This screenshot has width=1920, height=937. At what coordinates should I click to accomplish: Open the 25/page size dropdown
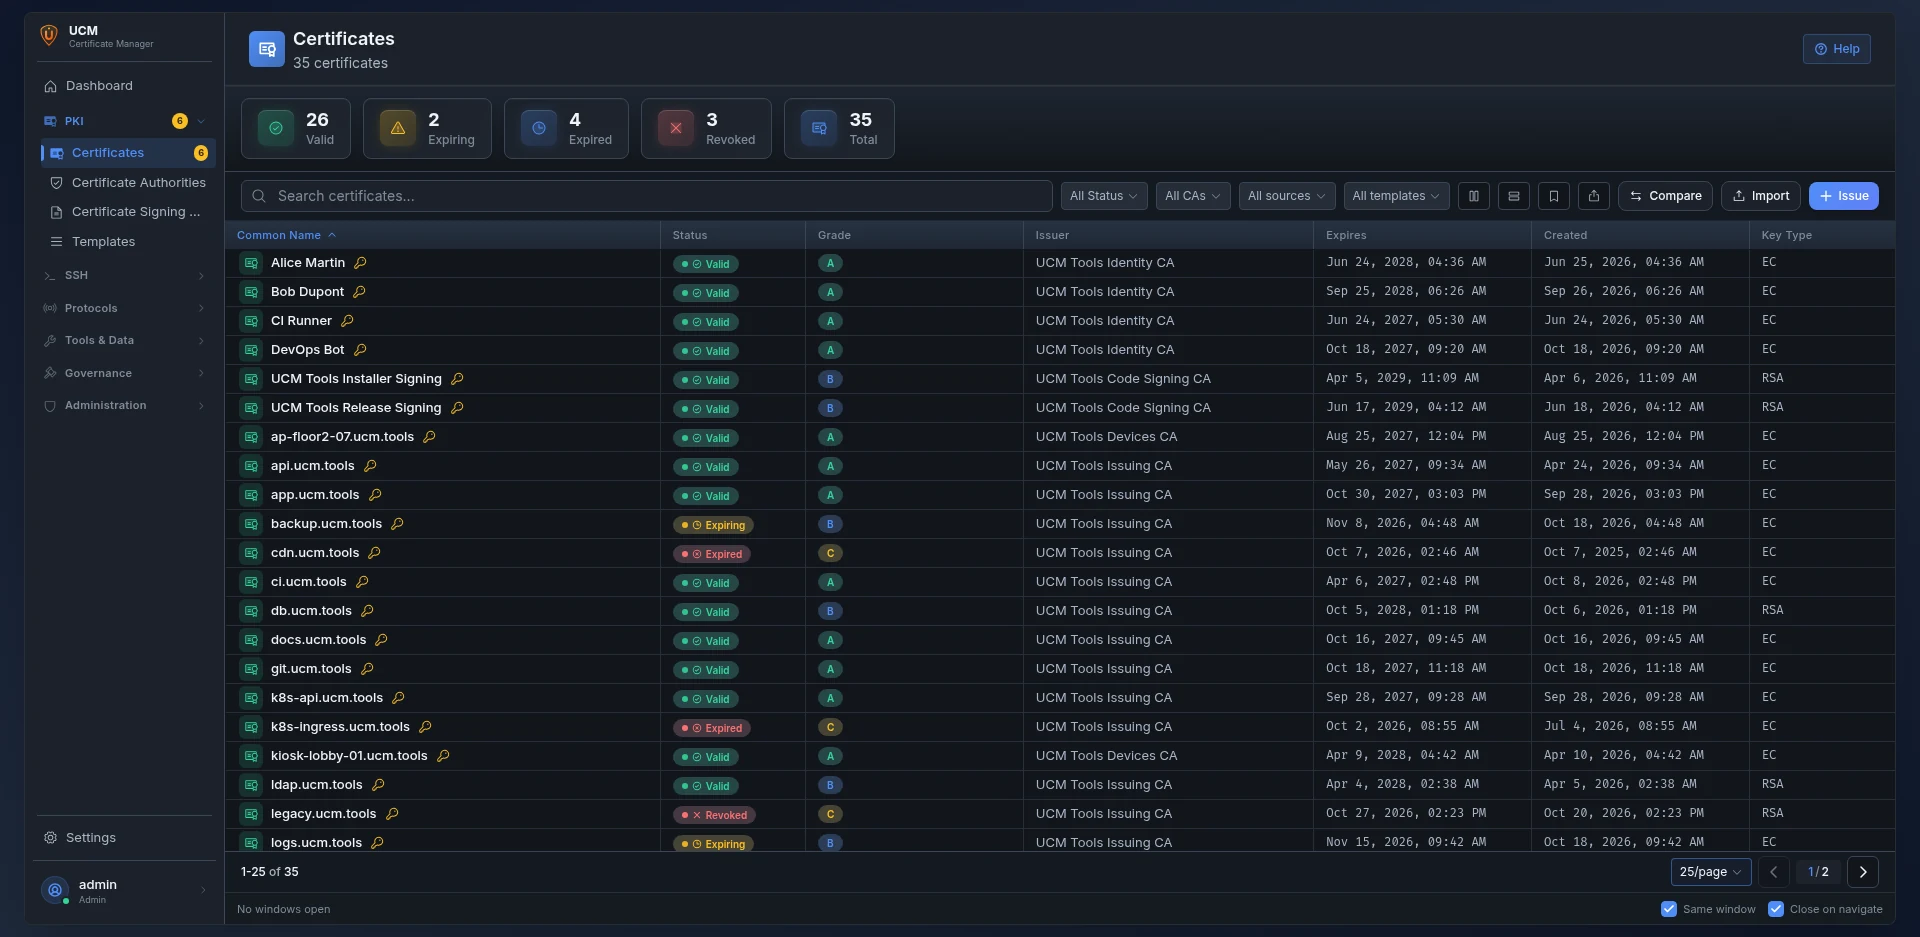tap(1711, 872)
